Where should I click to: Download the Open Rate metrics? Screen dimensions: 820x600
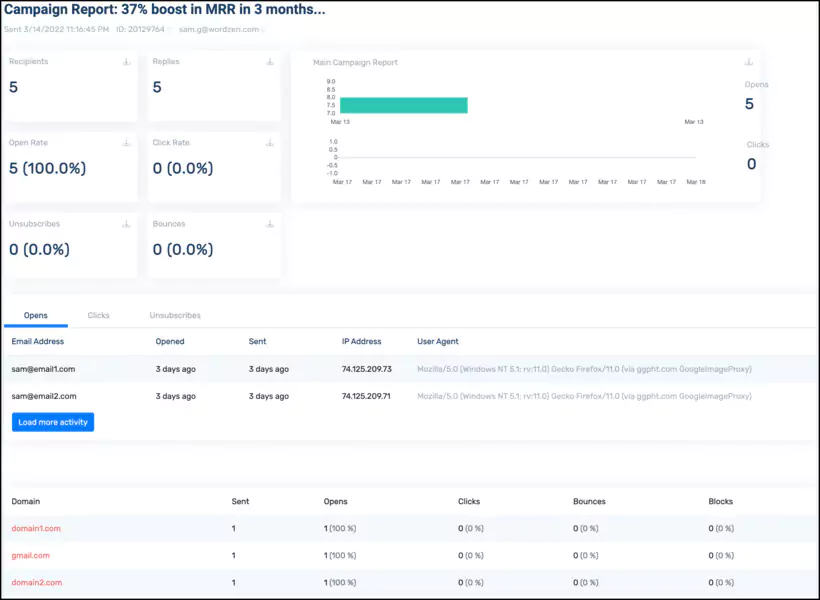coord(124,142)
